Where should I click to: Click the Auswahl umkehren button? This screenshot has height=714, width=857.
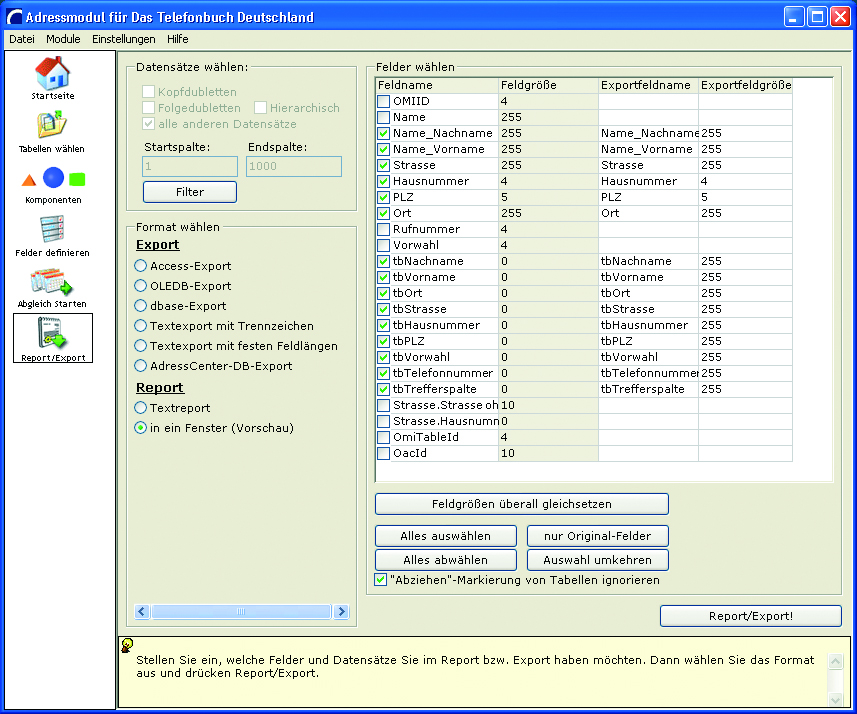(x=597, y=560)
